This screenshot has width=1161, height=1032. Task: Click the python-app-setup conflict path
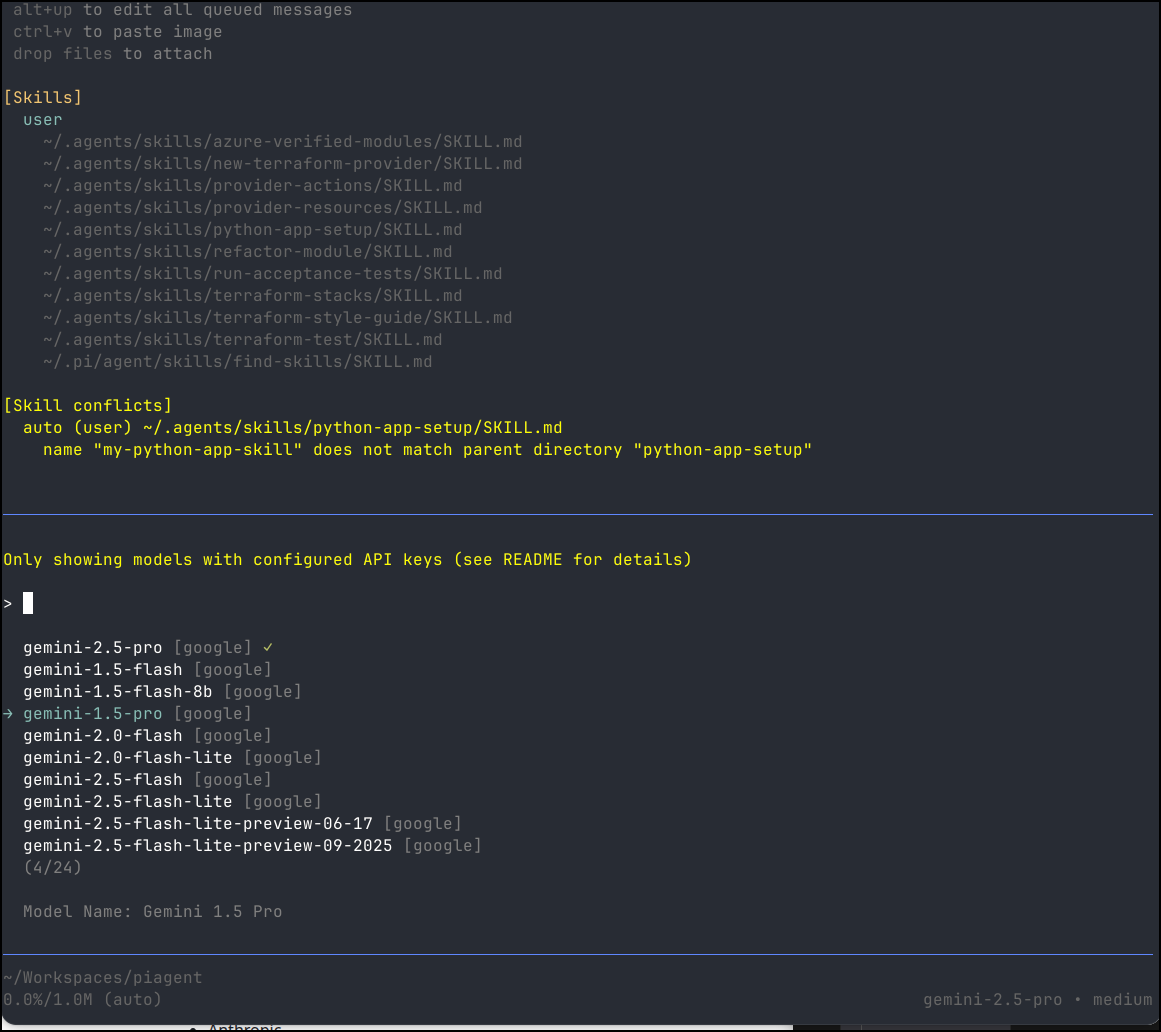coord(352,428)
